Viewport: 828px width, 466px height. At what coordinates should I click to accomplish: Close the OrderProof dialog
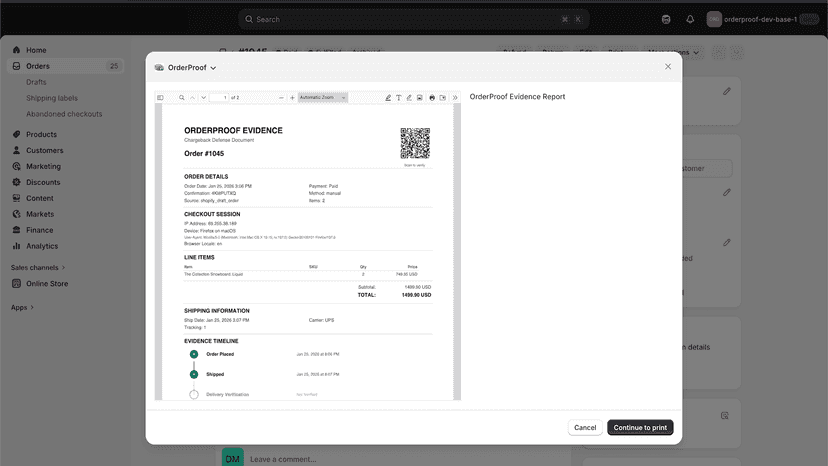coord(668,67)
